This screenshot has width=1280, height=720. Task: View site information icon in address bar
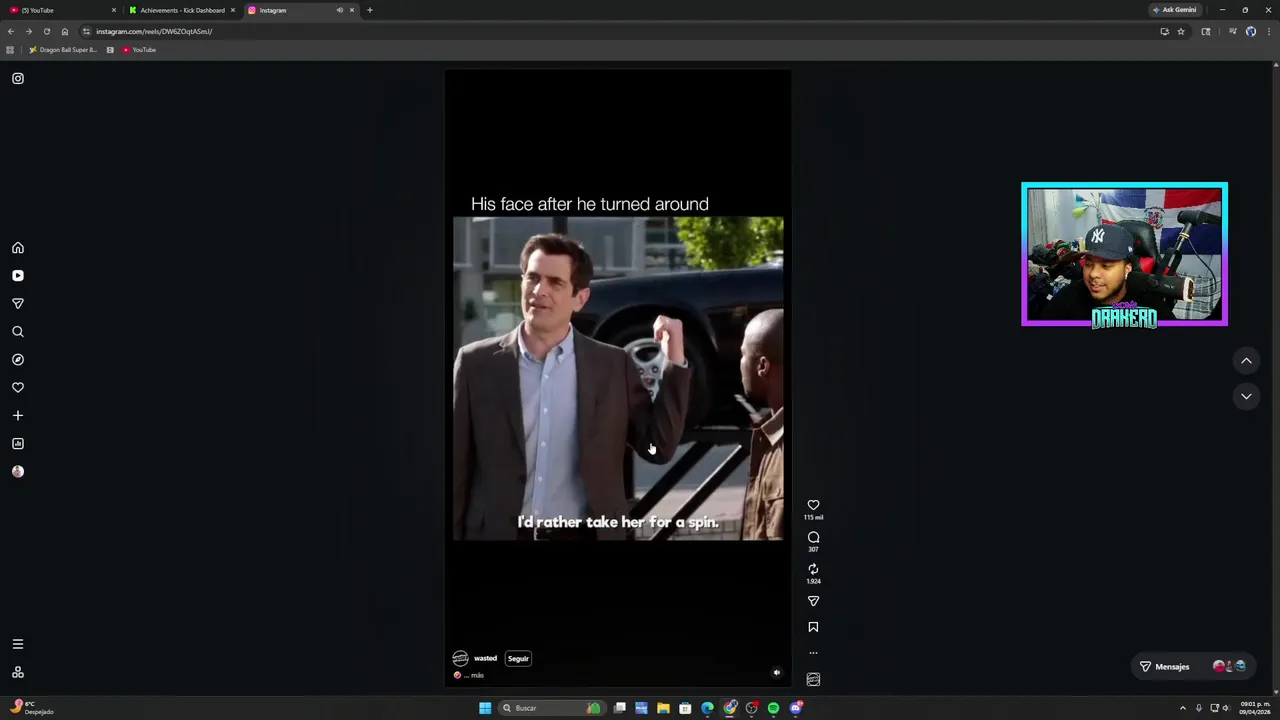(x=87, y=31)
